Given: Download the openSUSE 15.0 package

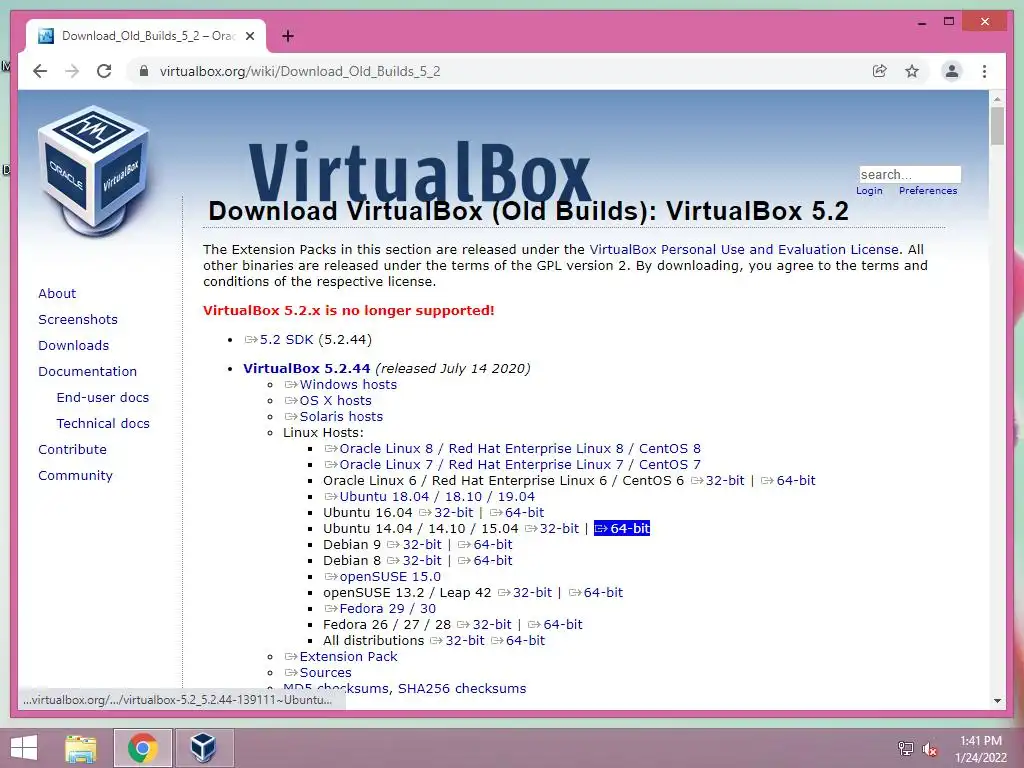Looking at the screenshot, I should [x=383, y=577].
